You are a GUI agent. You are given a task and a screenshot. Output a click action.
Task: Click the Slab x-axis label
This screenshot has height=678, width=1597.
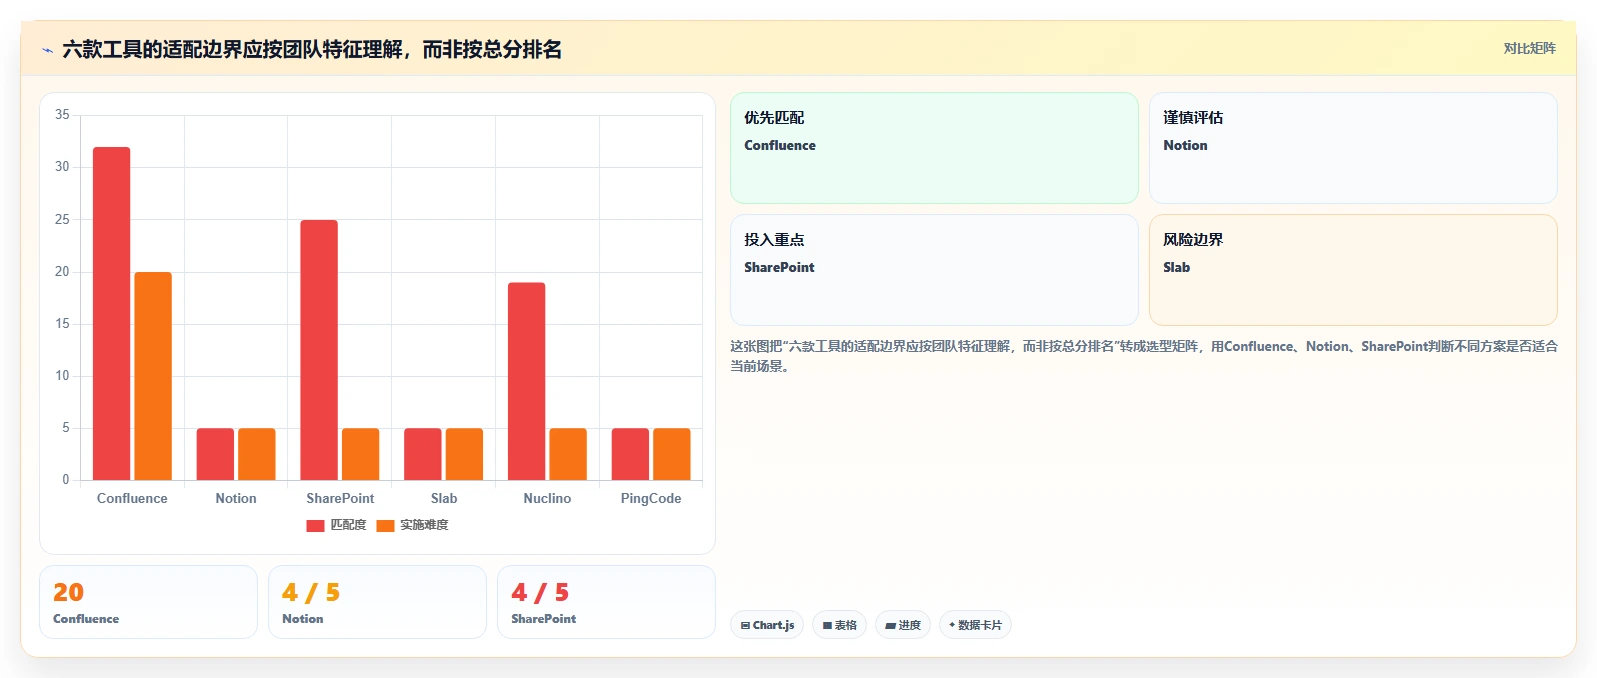tap(444, 498)
